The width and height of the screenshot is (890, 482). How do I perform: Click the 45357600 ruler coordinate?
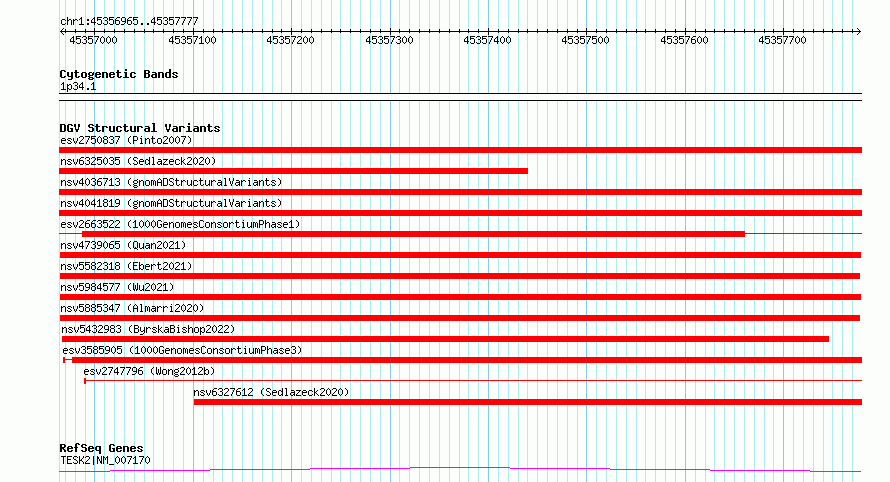click(685, 40)
